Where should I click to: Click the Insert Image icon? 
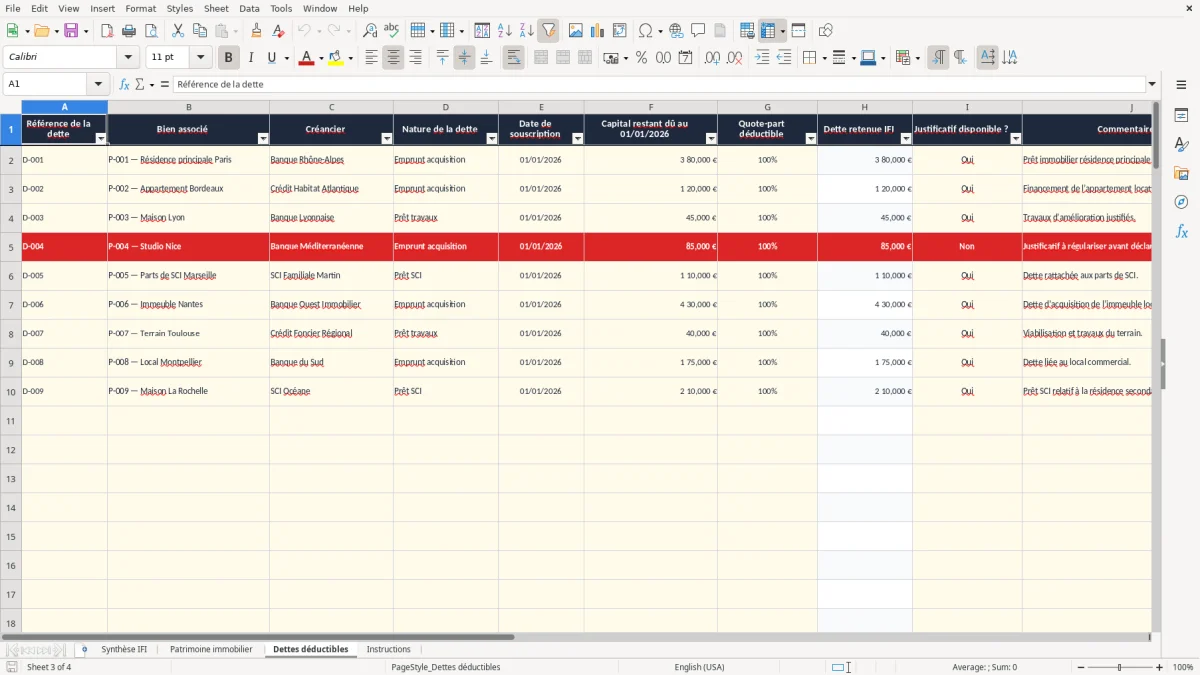click(576, 31)
